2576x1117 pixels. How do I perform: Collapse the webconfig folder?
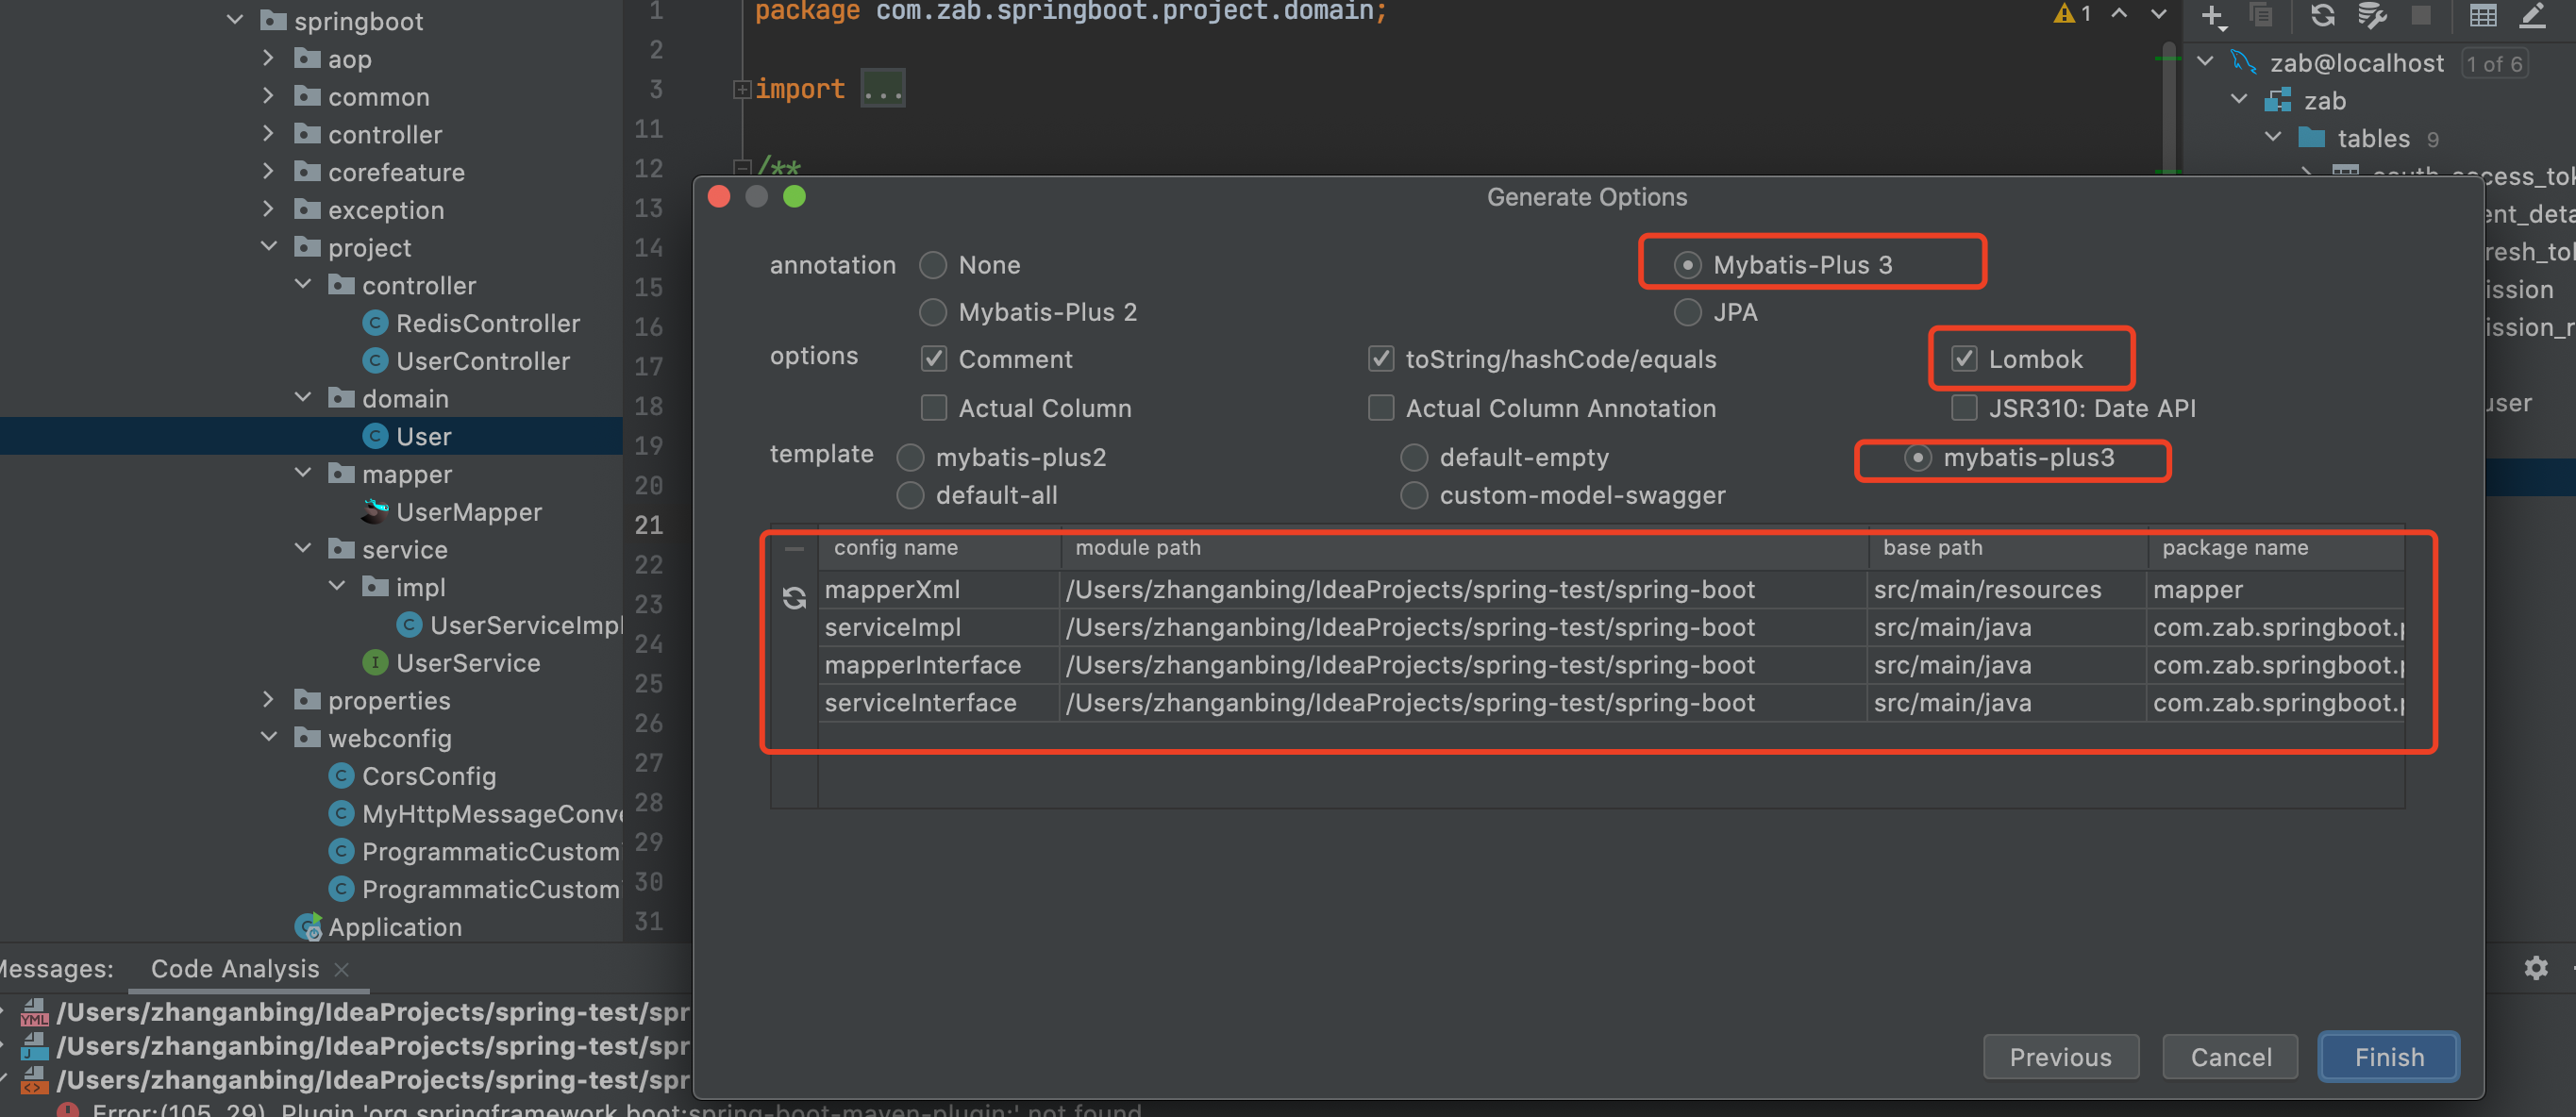click(268, 738)
